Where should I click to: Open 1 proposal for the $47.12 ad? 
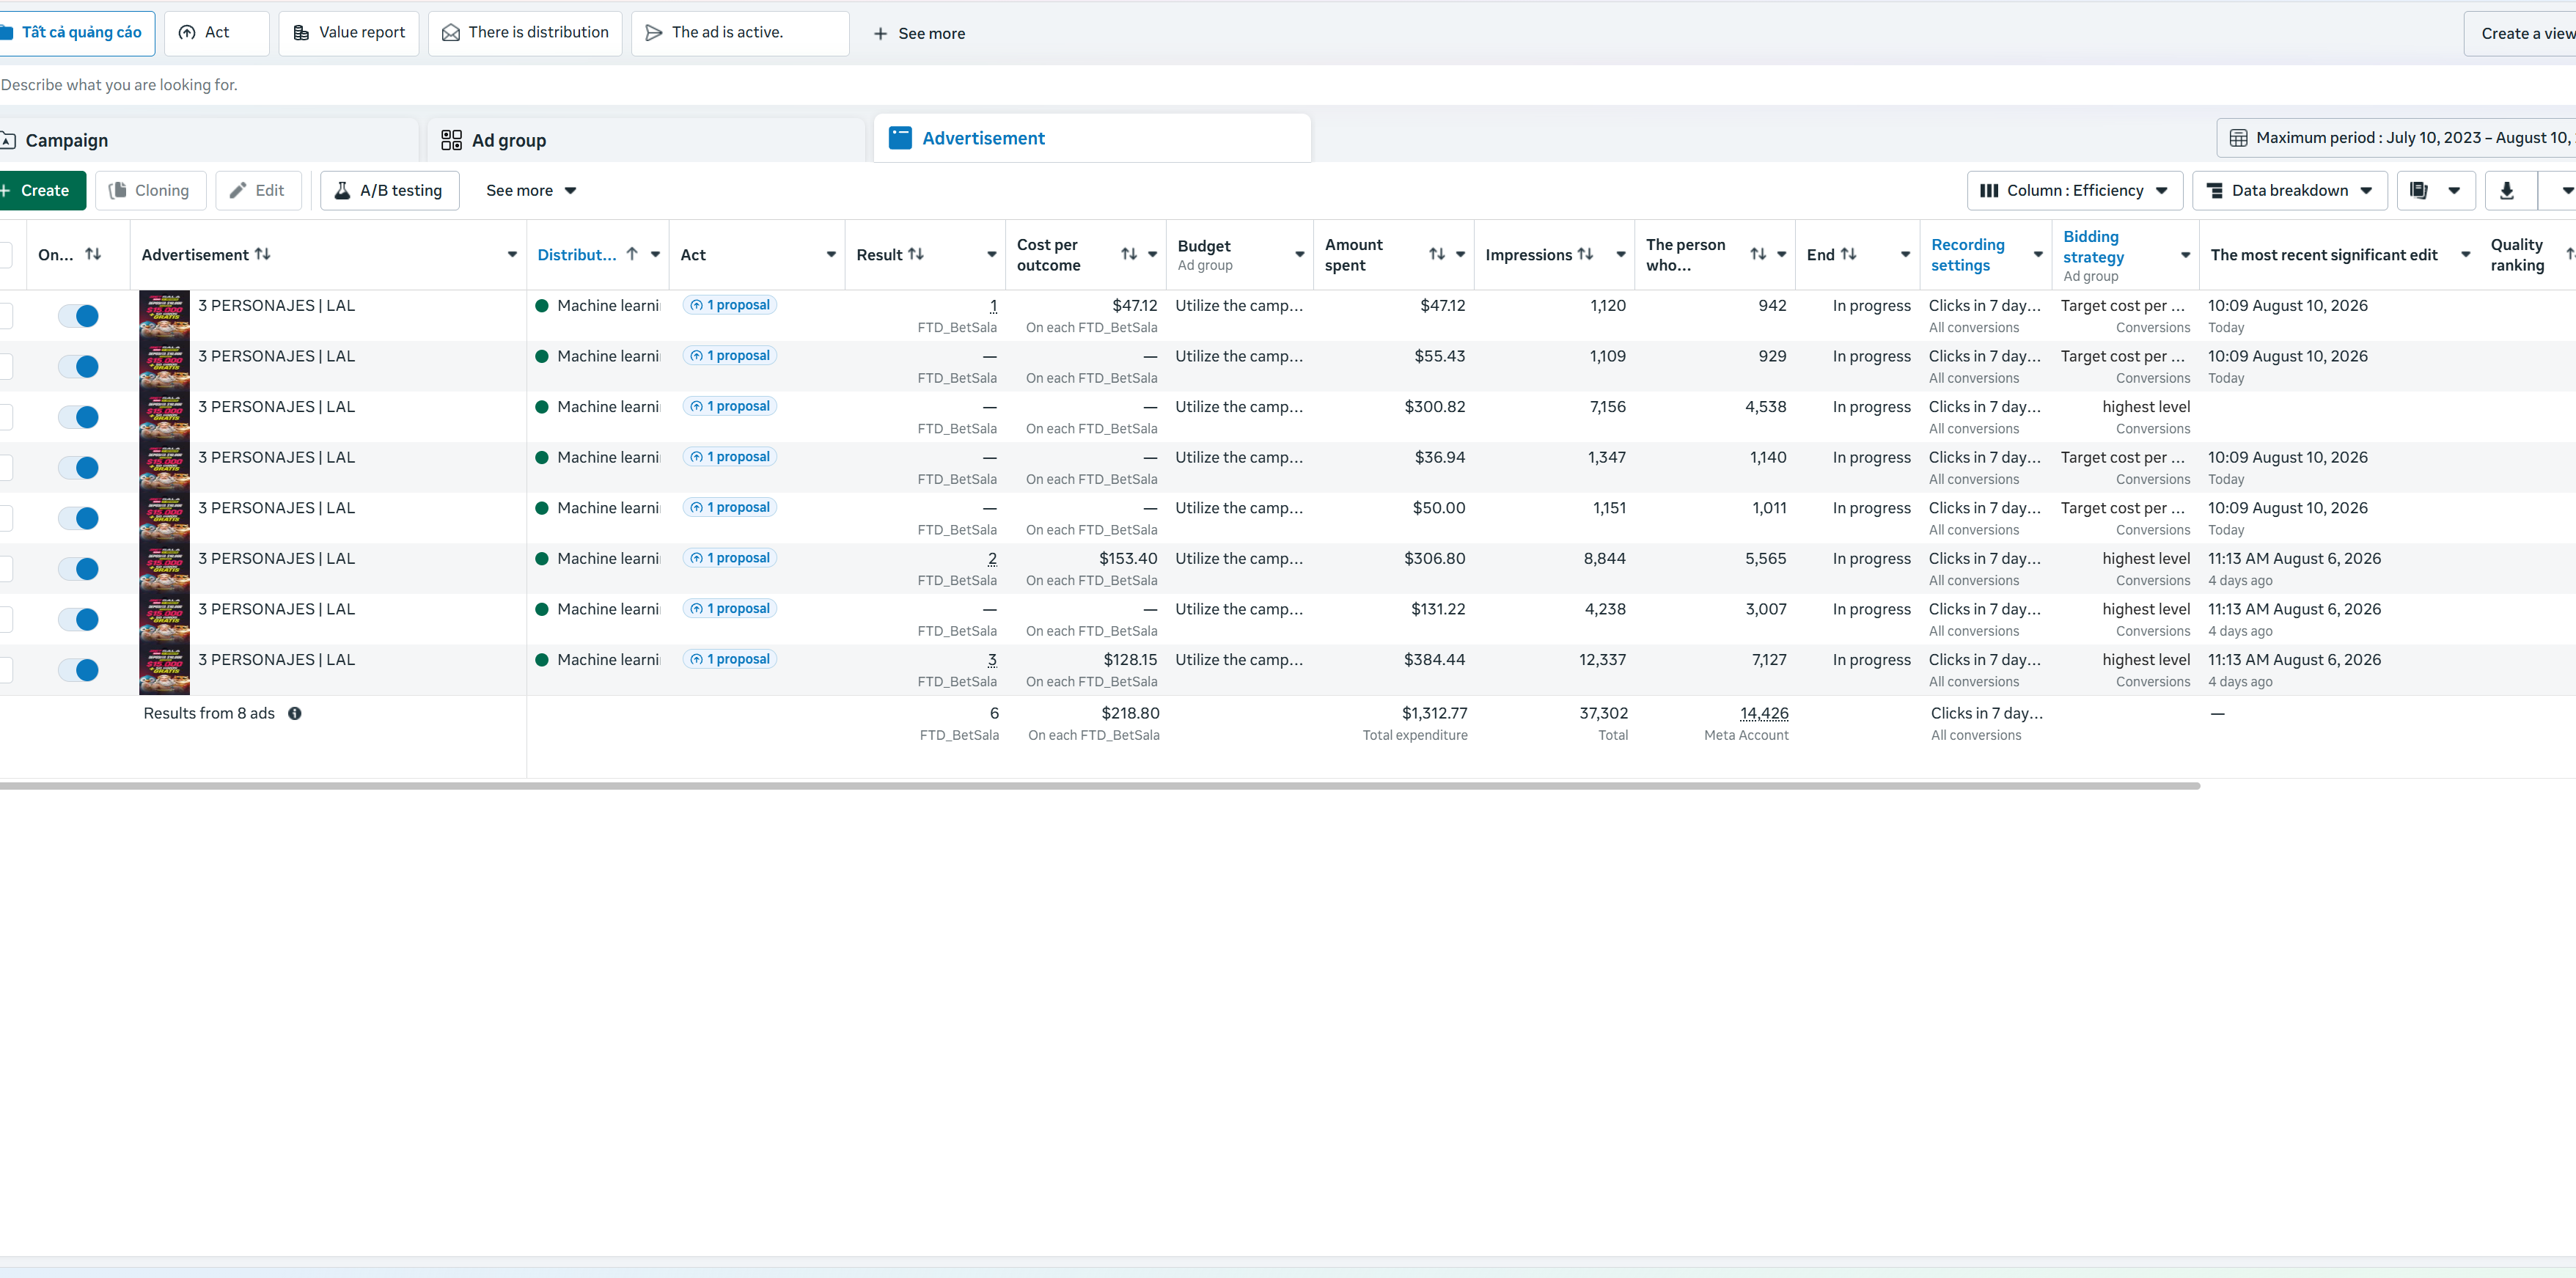tap(730, 305)
